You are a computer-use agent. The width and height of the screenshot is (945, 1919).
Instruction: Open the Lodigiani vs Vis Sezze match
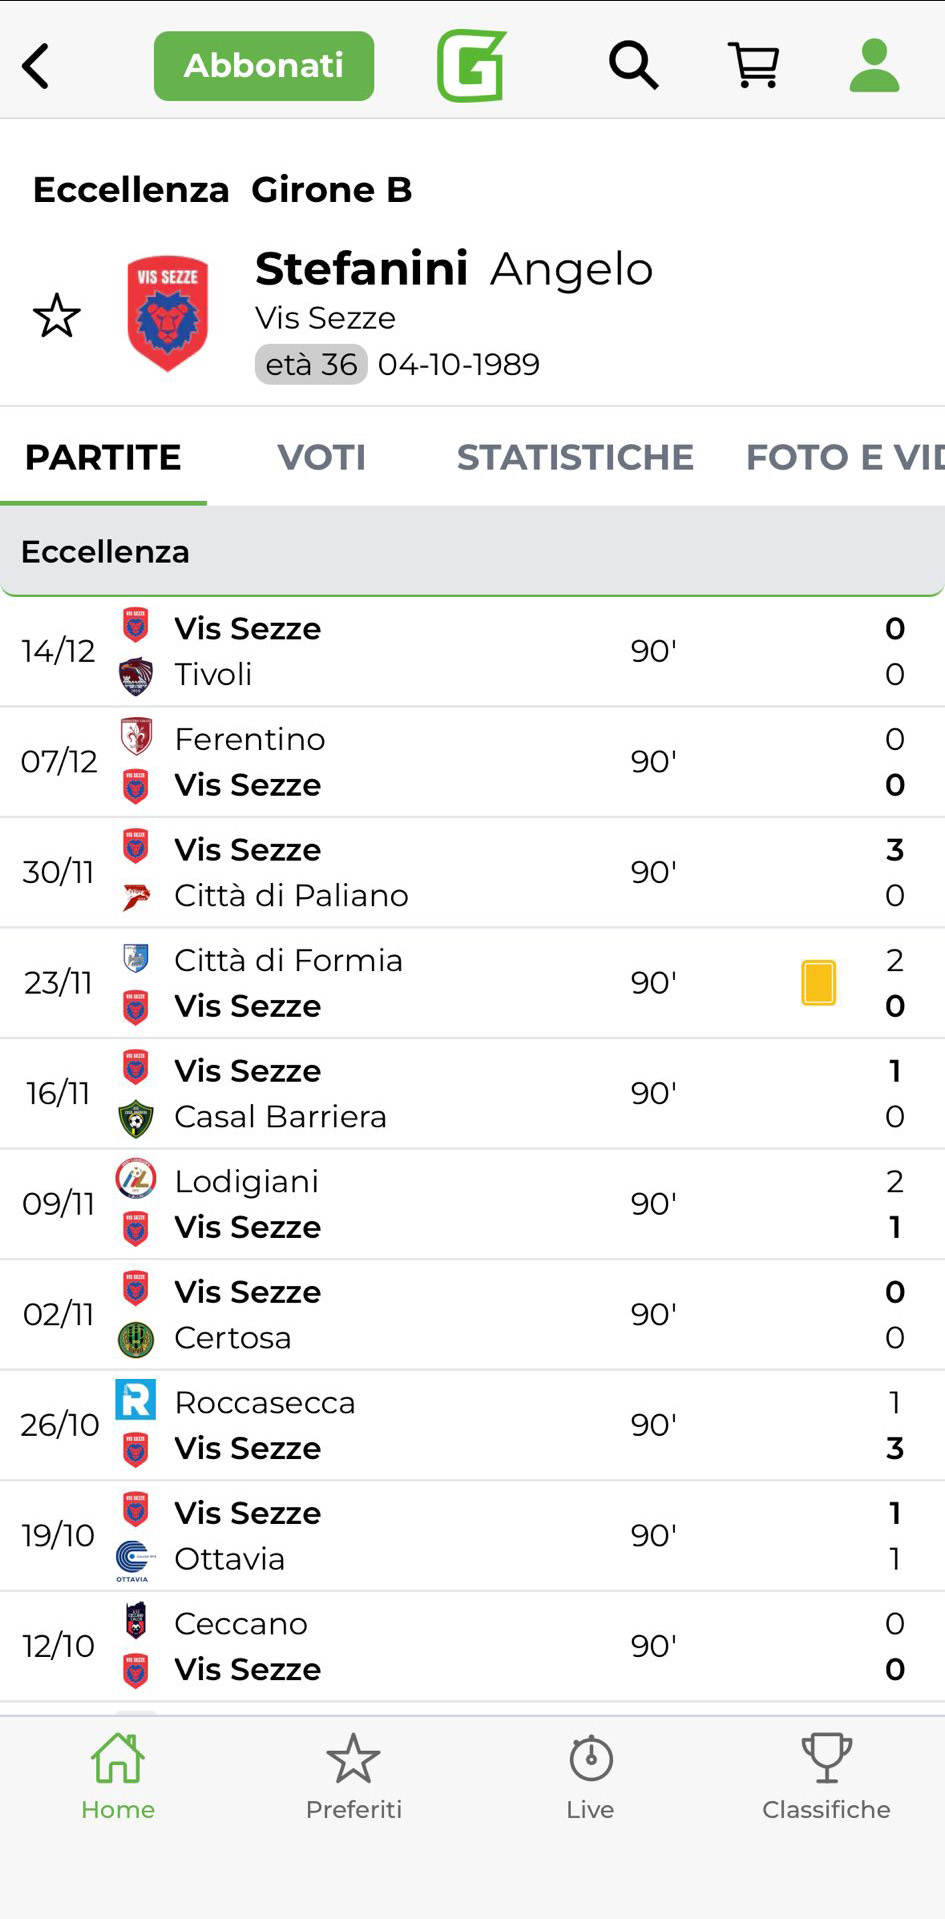[472, 1204]
